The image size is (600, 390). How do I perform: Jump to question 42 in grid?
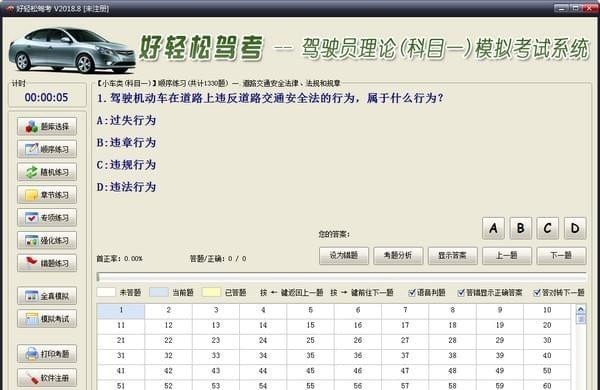point(168,372)
